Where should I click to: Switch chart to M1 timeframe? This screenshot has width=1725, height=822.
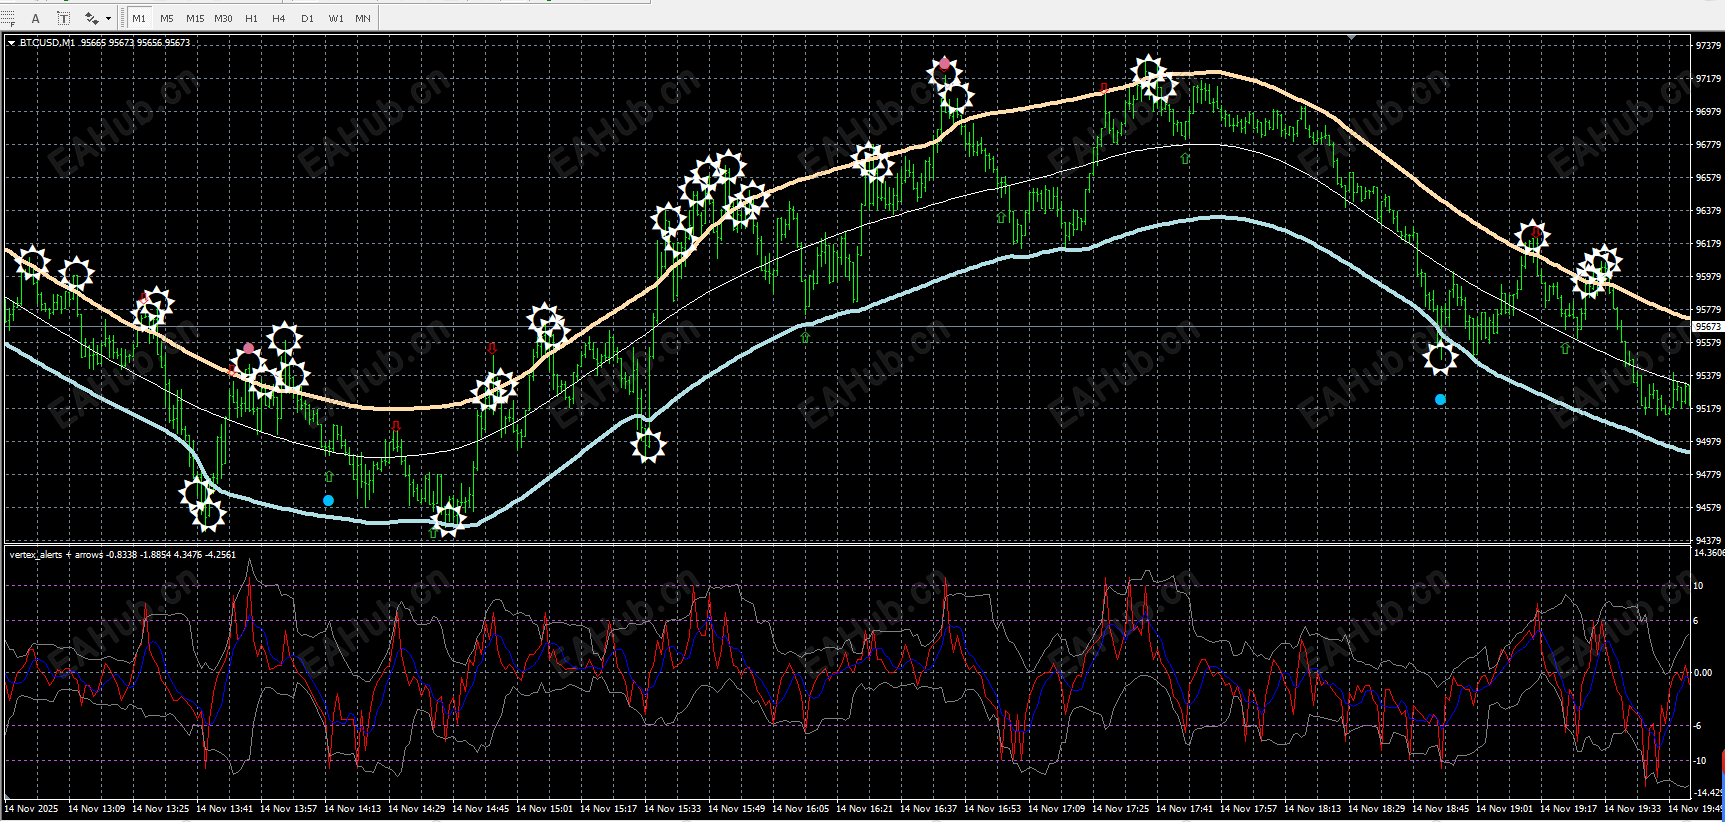139,18
